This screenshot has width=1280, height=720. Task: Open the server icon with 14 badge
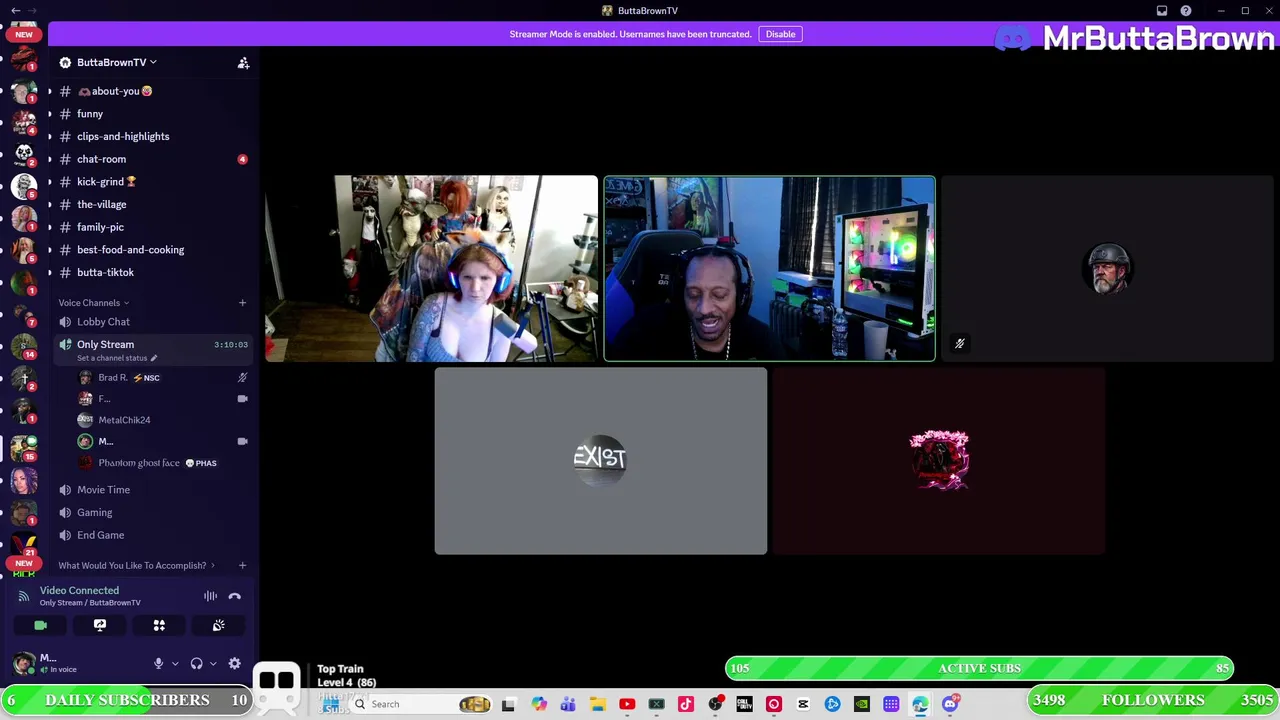(x=24, y=346)
